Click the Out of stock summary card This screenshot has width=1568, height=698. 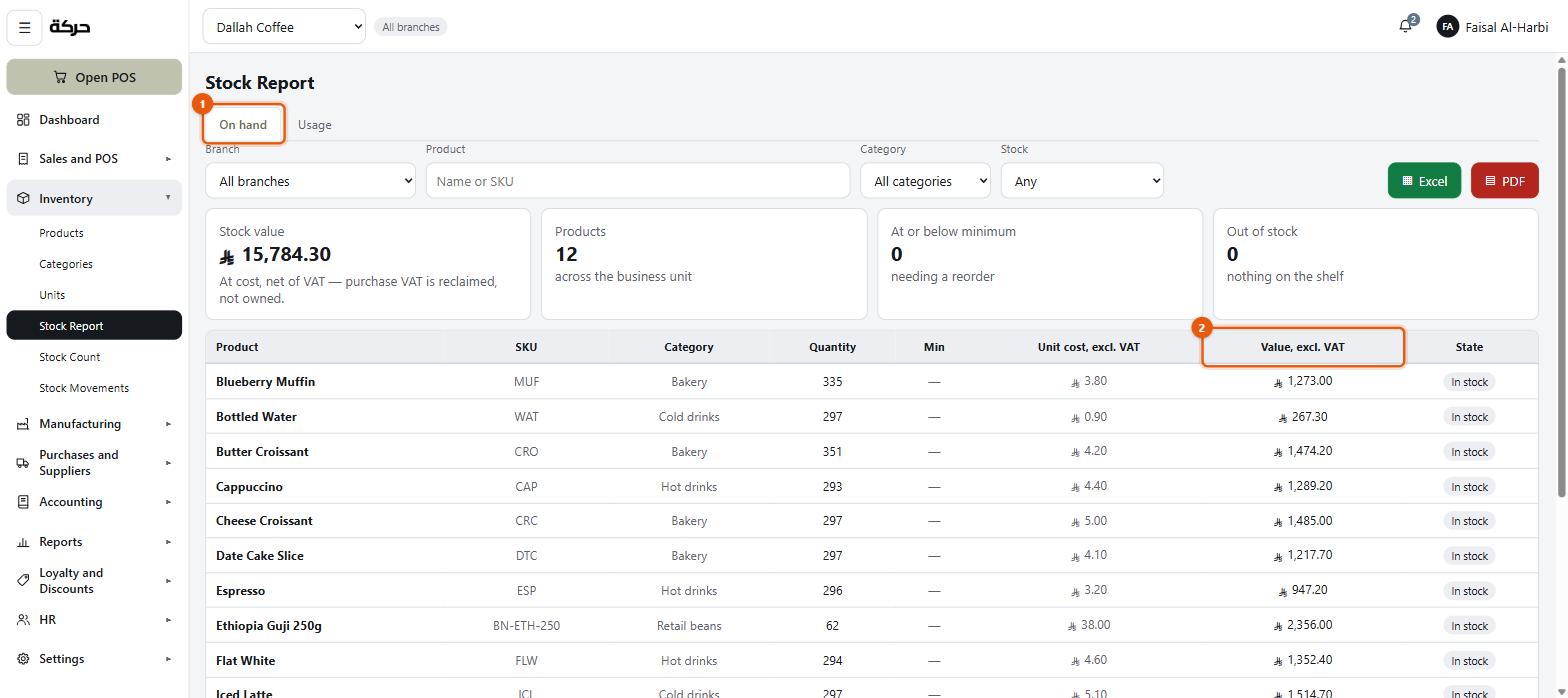(1375, 264)
